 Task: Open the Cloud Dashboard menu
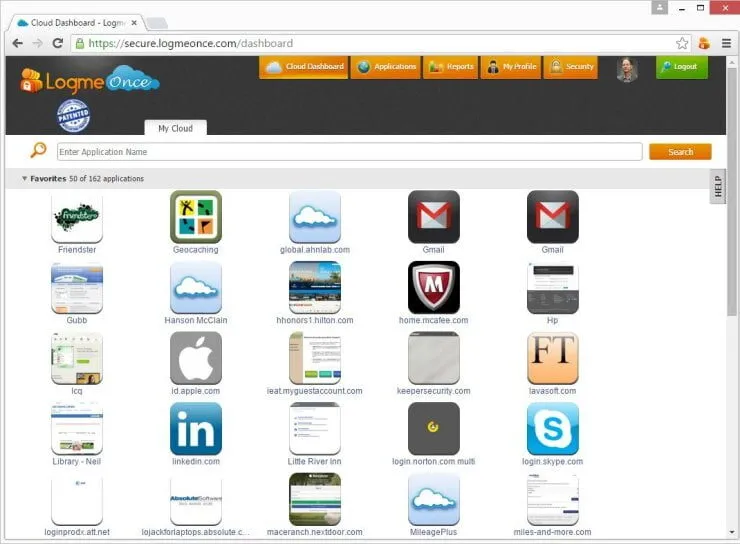tap(303, 67)
